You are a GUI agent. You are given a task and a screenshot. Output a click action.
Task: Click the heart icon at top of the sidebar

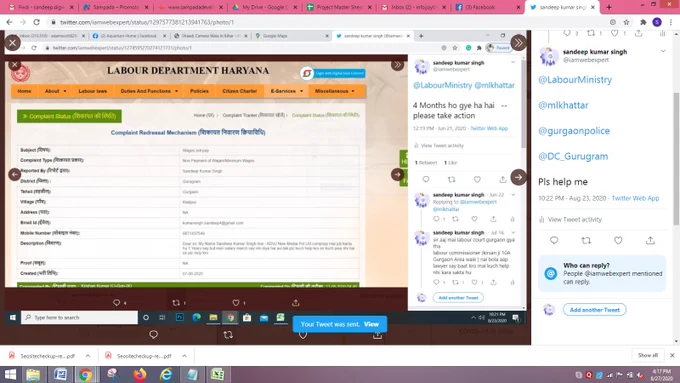[x=615, y=33]
